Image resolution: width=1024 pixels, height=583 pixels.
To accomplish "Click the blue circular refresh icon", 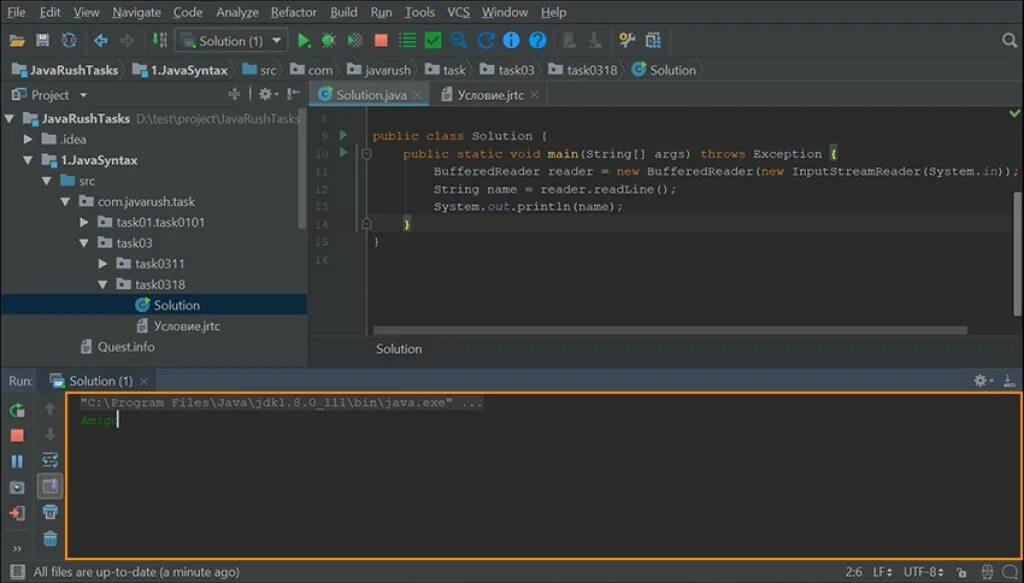I will [485, 40].
